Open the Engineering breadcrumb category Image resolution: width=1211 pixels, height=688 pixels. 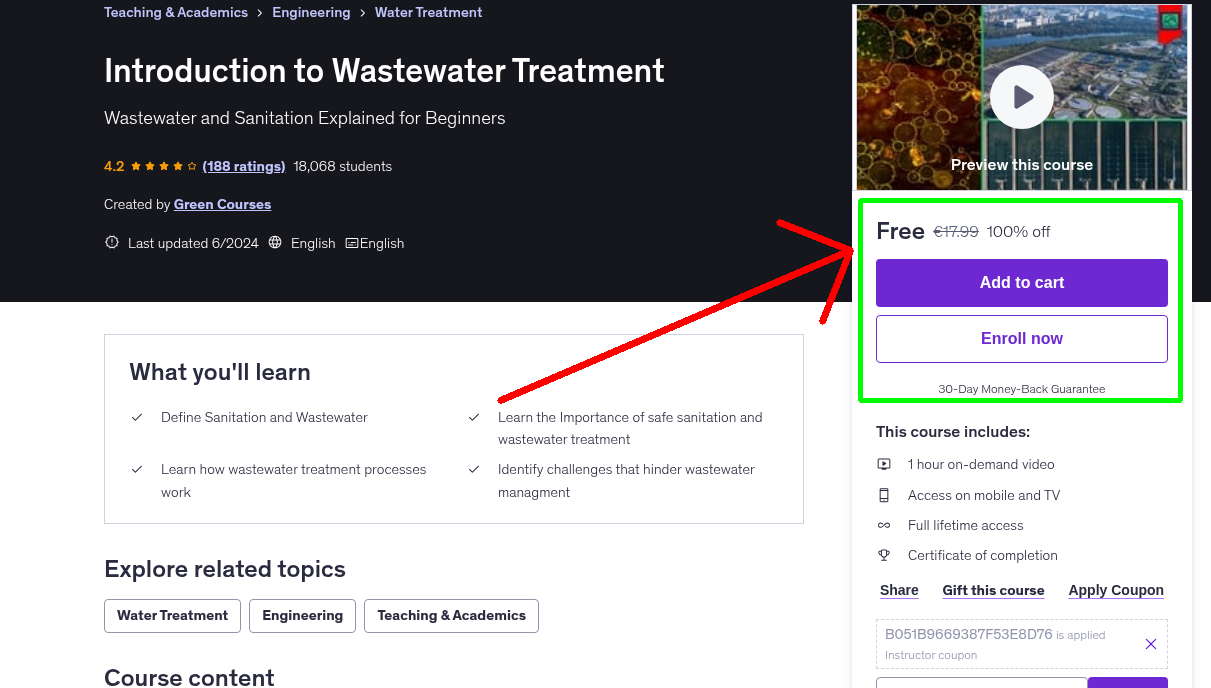(x=311, y=12)
